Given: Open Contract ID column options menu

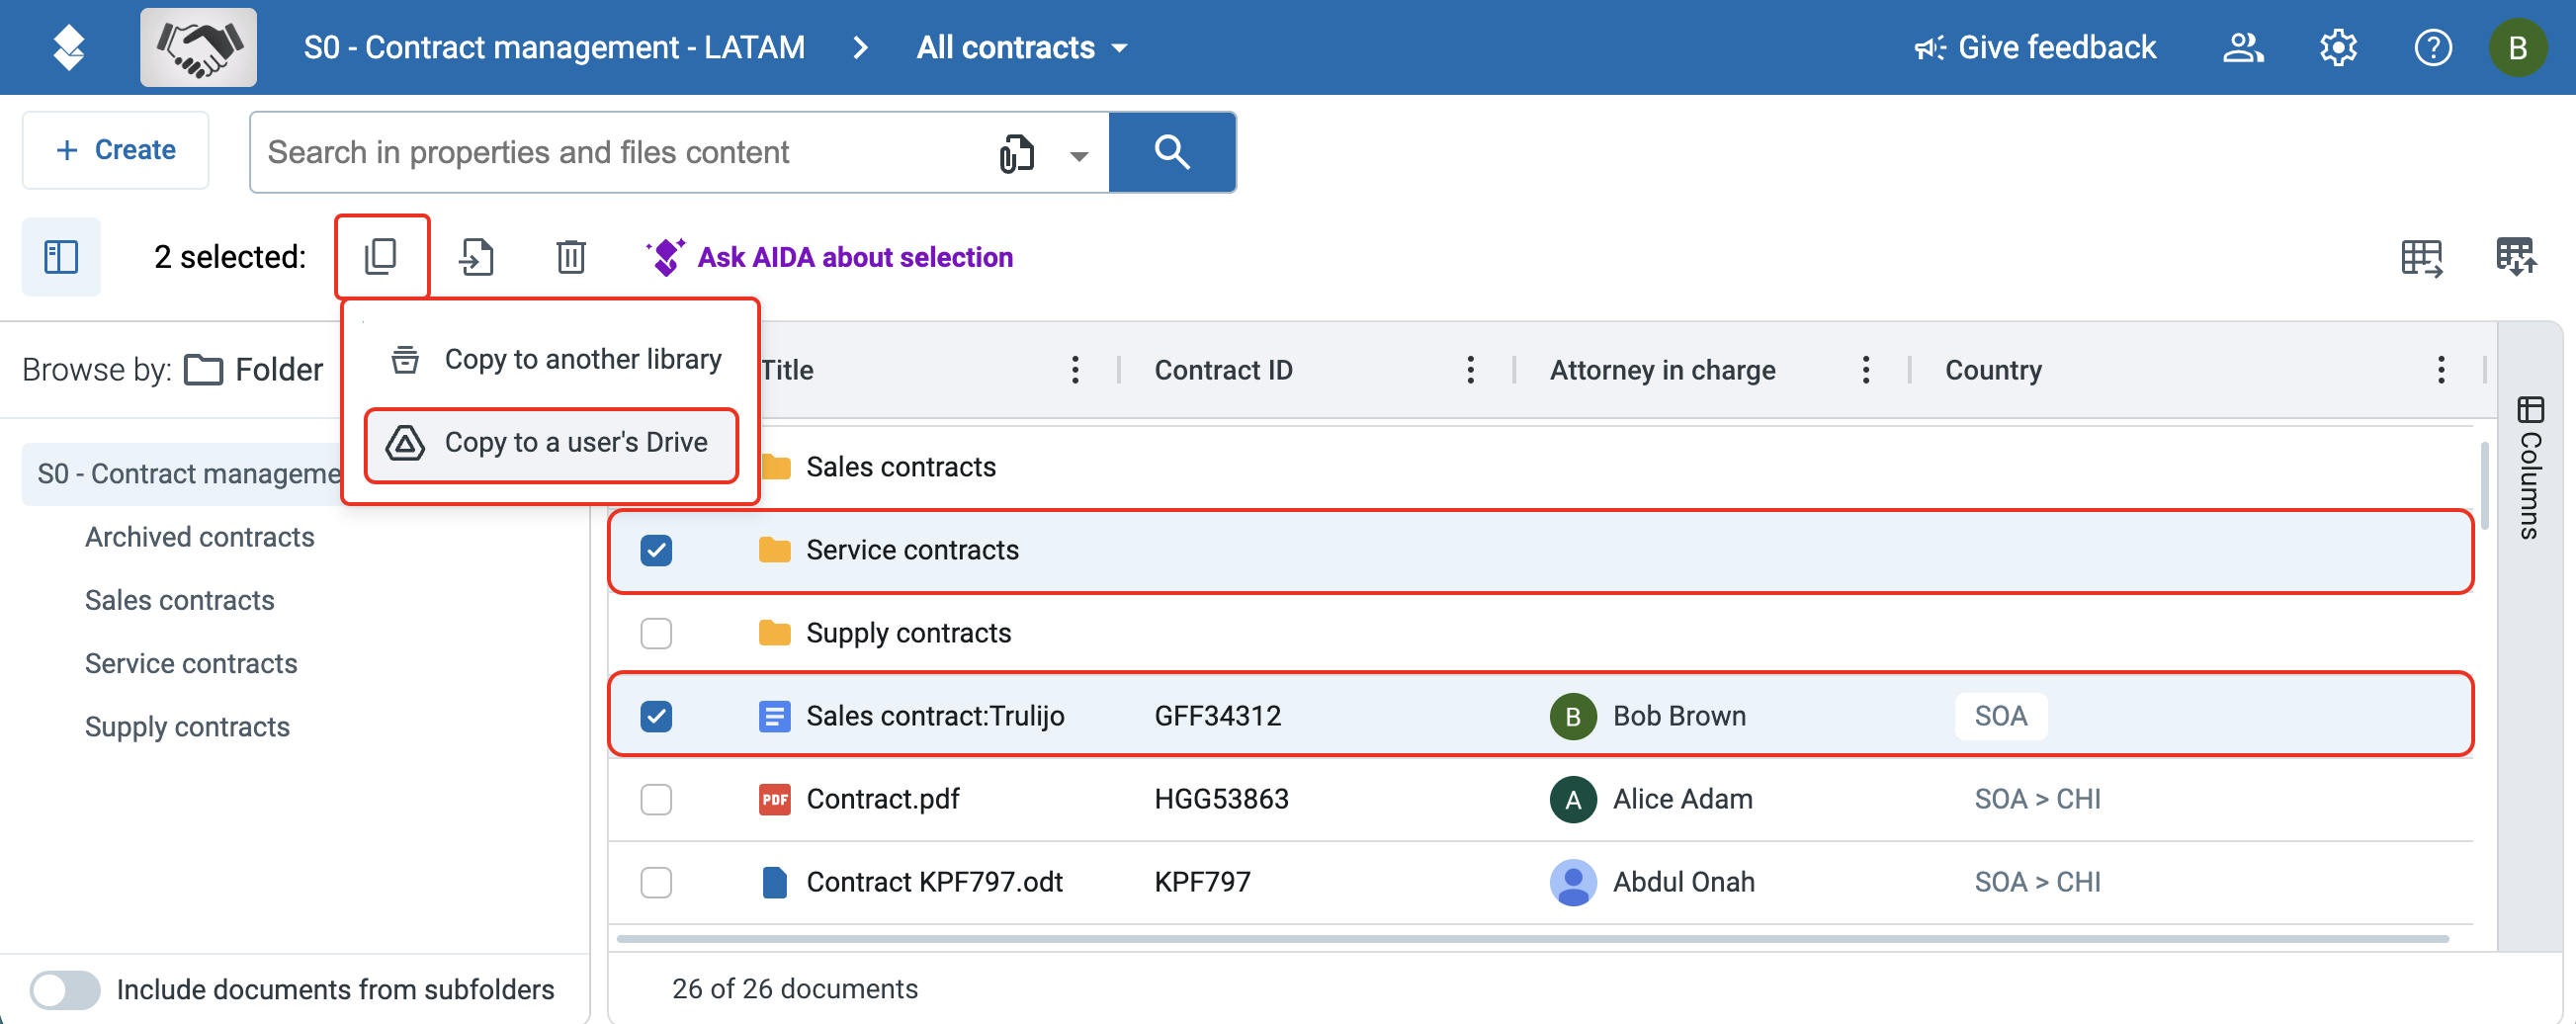Looking at the screenshot, I should tap(1470, 370).
